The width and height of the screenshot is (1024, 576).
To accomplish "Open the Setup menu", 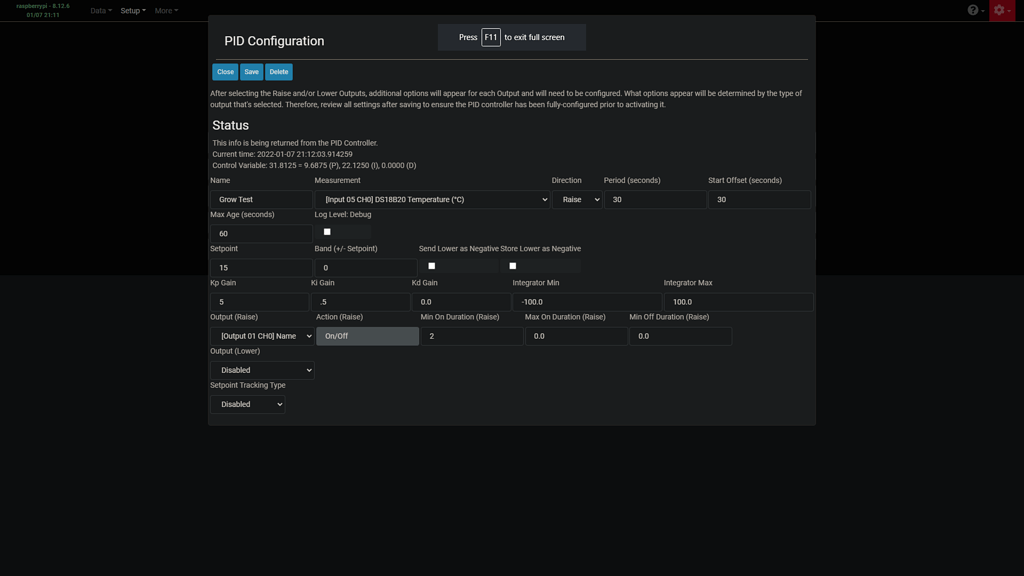I will [131, 10].
